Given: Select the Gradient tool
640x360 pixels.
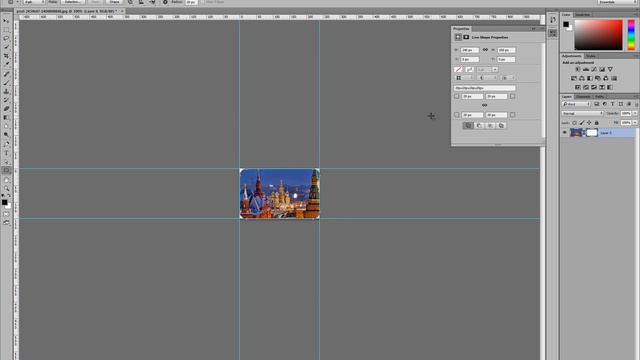Looking at the screenshot, I should pyautogui.click(x=6, y=118).
